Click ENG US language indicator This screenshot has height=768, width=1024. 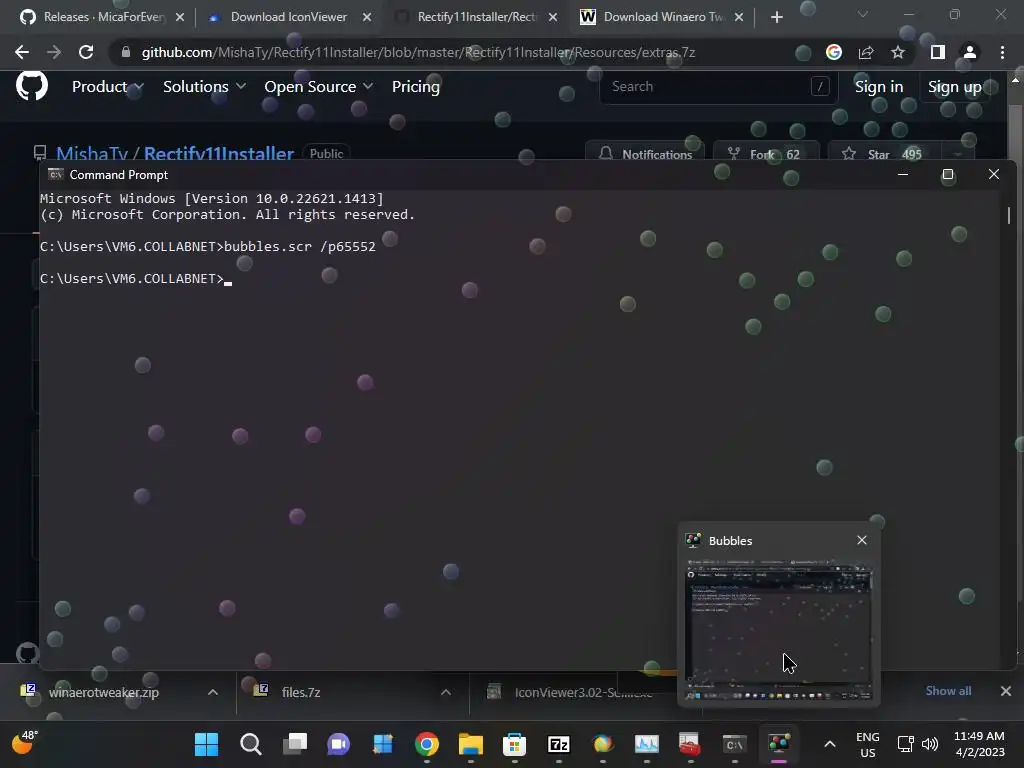coord(867,744)
